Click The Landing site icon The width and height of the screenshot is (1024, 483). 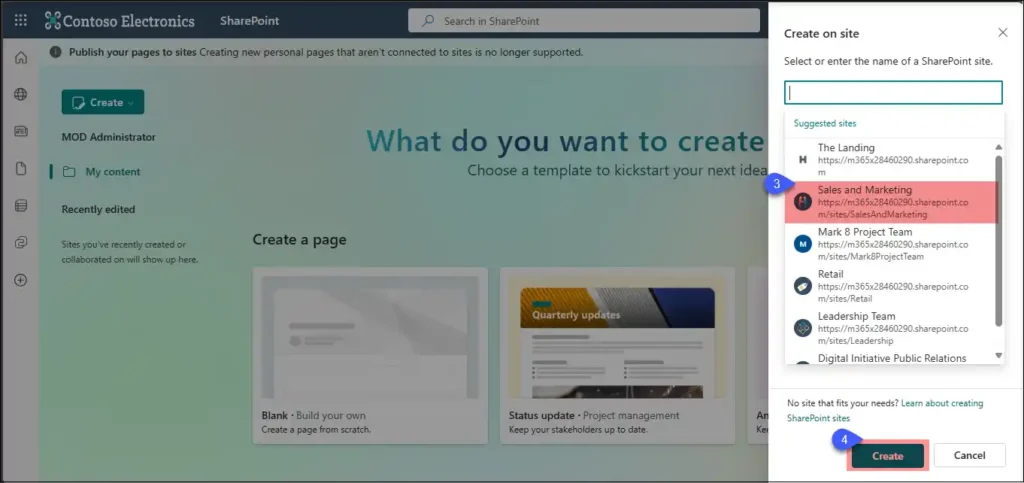[x=803, y=159]
